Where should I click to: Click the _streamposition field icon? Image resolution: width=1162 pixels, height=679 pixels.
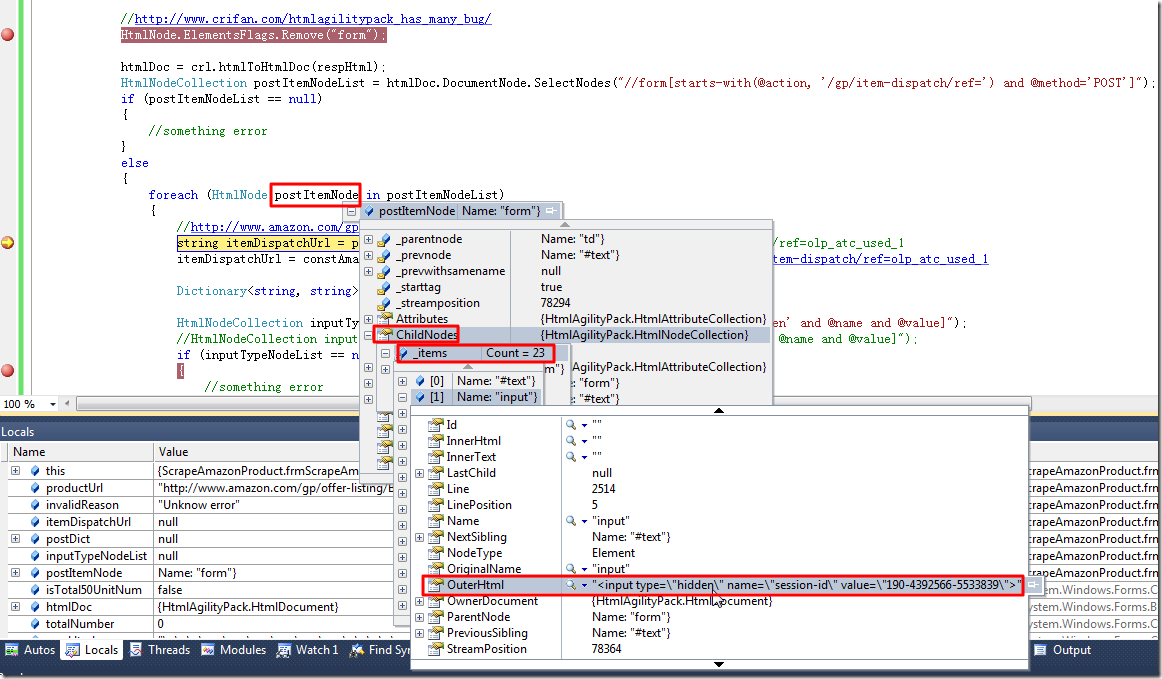[x=383, y=303]
